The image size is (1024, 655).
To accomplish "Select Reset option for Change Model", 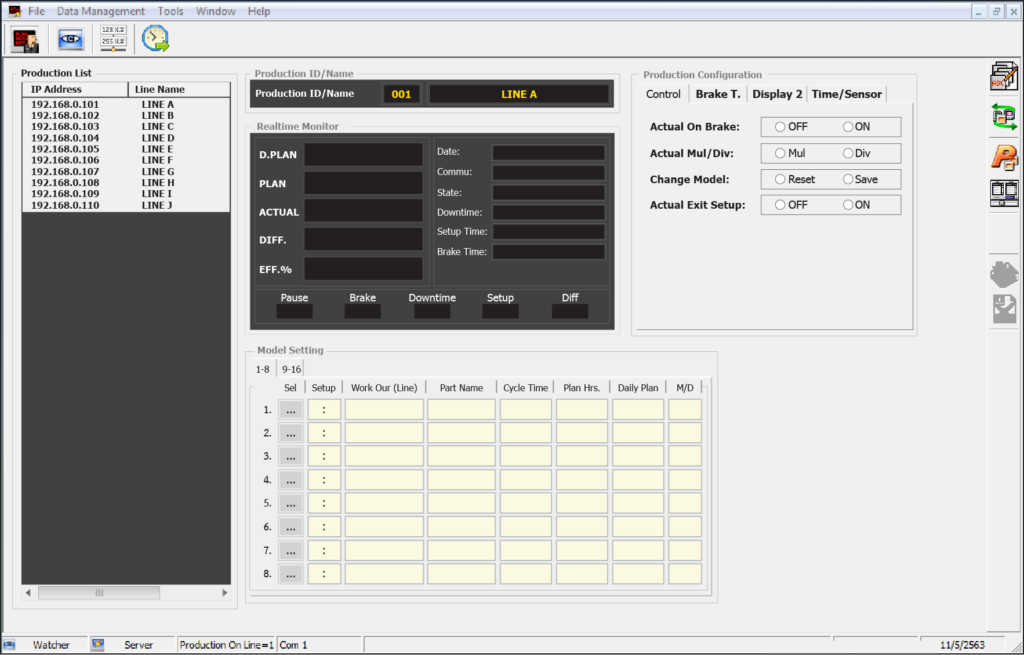I will tap(781, 179).
